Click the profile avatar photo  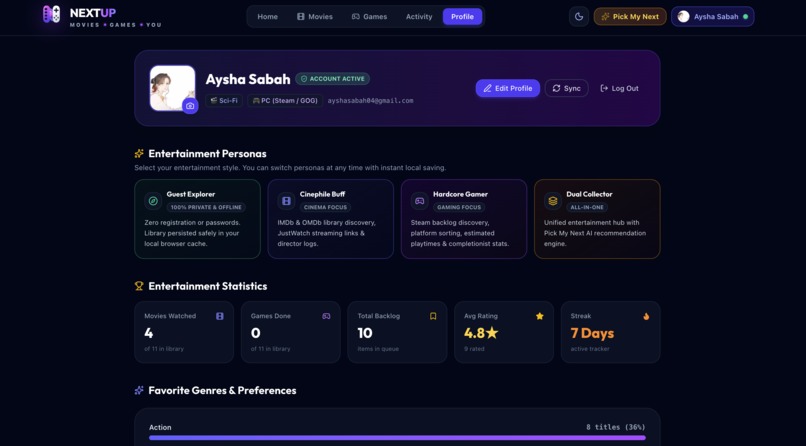point(172,88)
